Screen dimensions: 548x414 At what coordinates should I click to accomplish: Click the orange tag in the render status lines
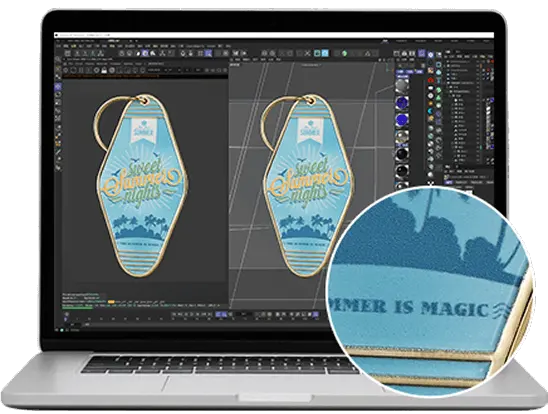click(x=111, y=301)
